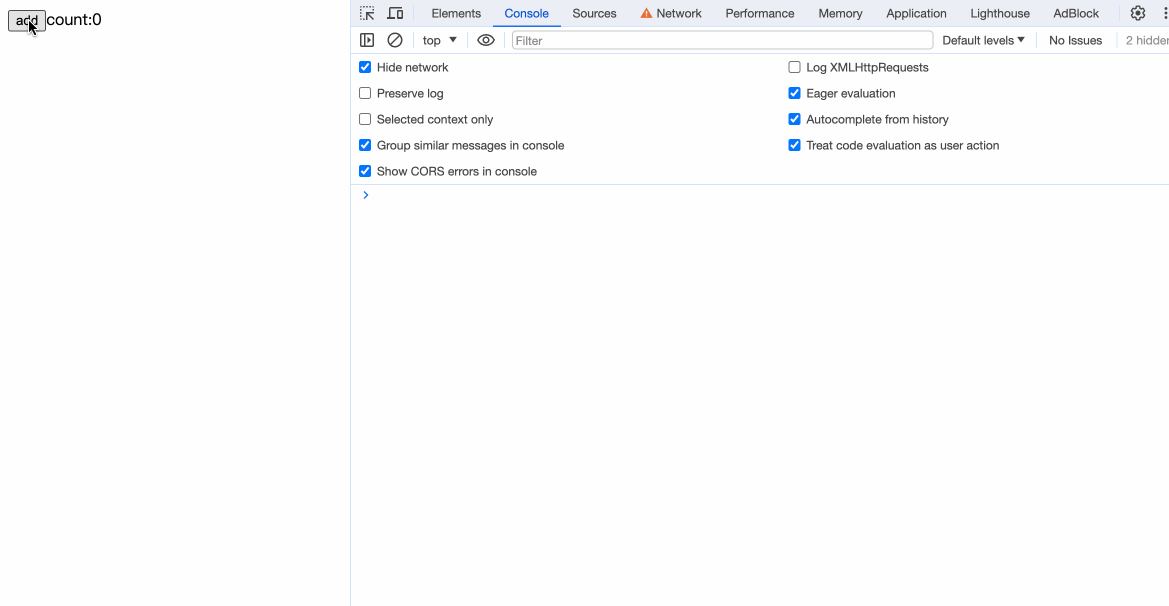1169x606 pixels.
Task: Uncheck the Hide network checkbox
Action: pos(365,67)
